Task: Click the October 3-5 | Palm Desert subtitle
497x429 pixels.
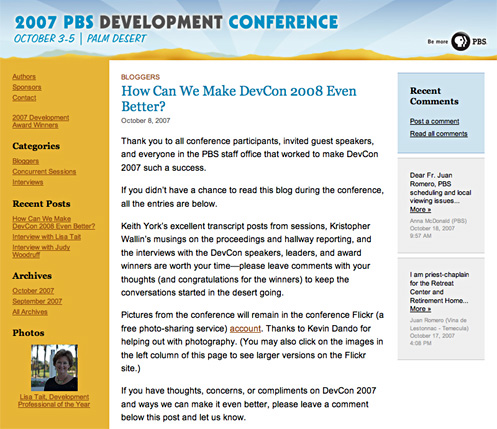Action: coord(80,39)
